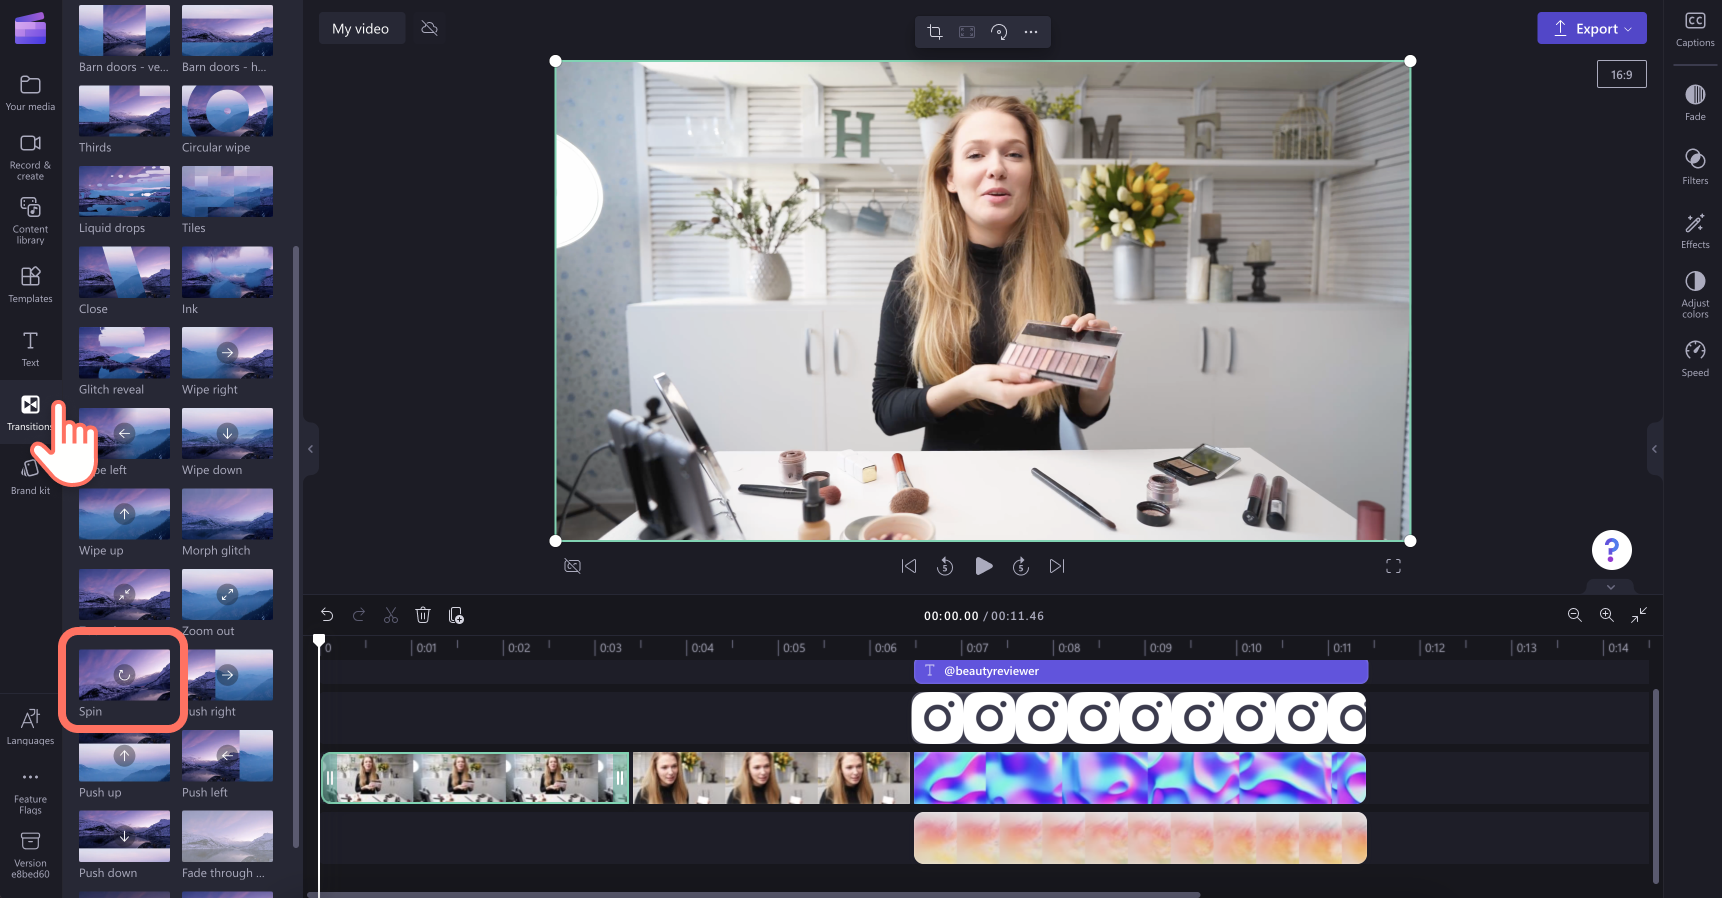Screen dimensions: 1722x898
Task: Open the 16:9 aspect ratio selector
Action: tap(1622, 75)
